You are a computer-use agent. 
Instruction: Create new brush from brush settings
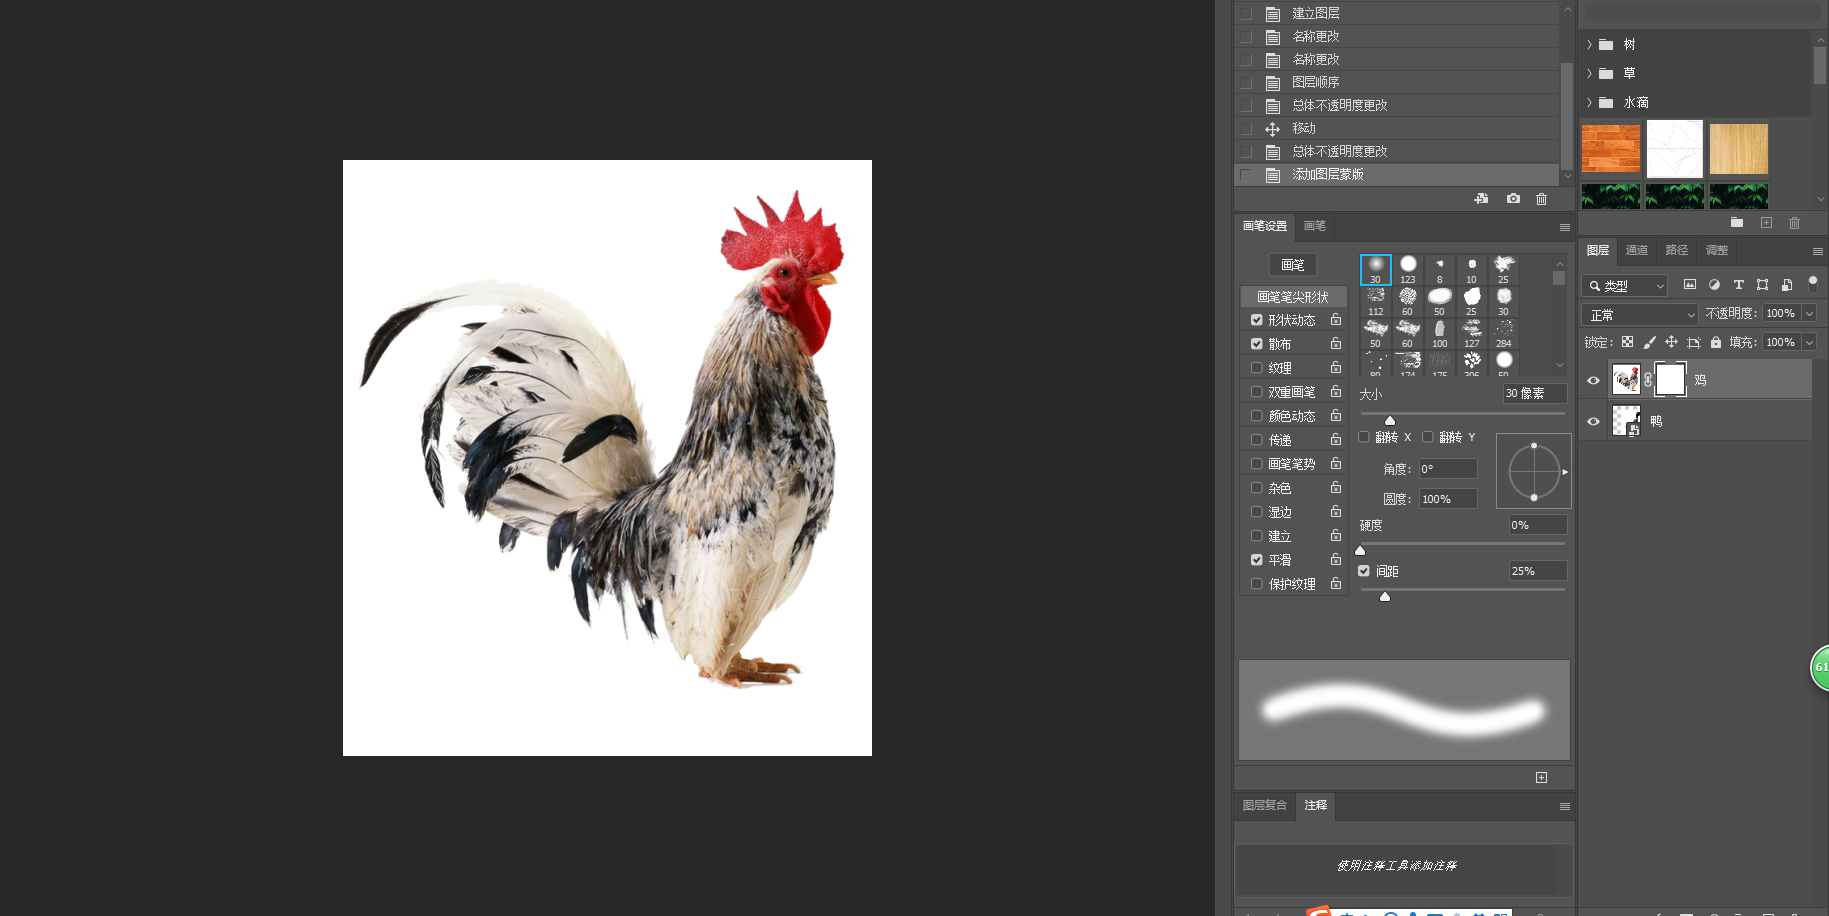coord(1542,777)
